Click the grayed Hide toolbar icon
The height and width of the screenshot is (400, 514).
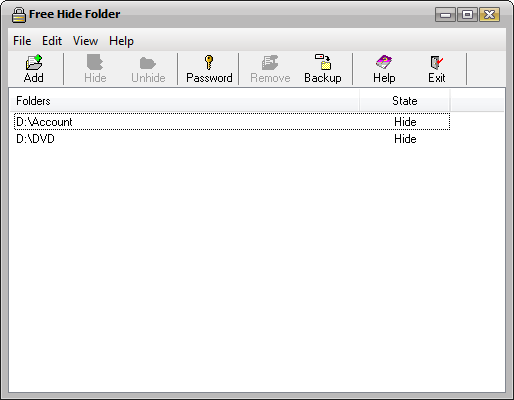click(95, 62)
